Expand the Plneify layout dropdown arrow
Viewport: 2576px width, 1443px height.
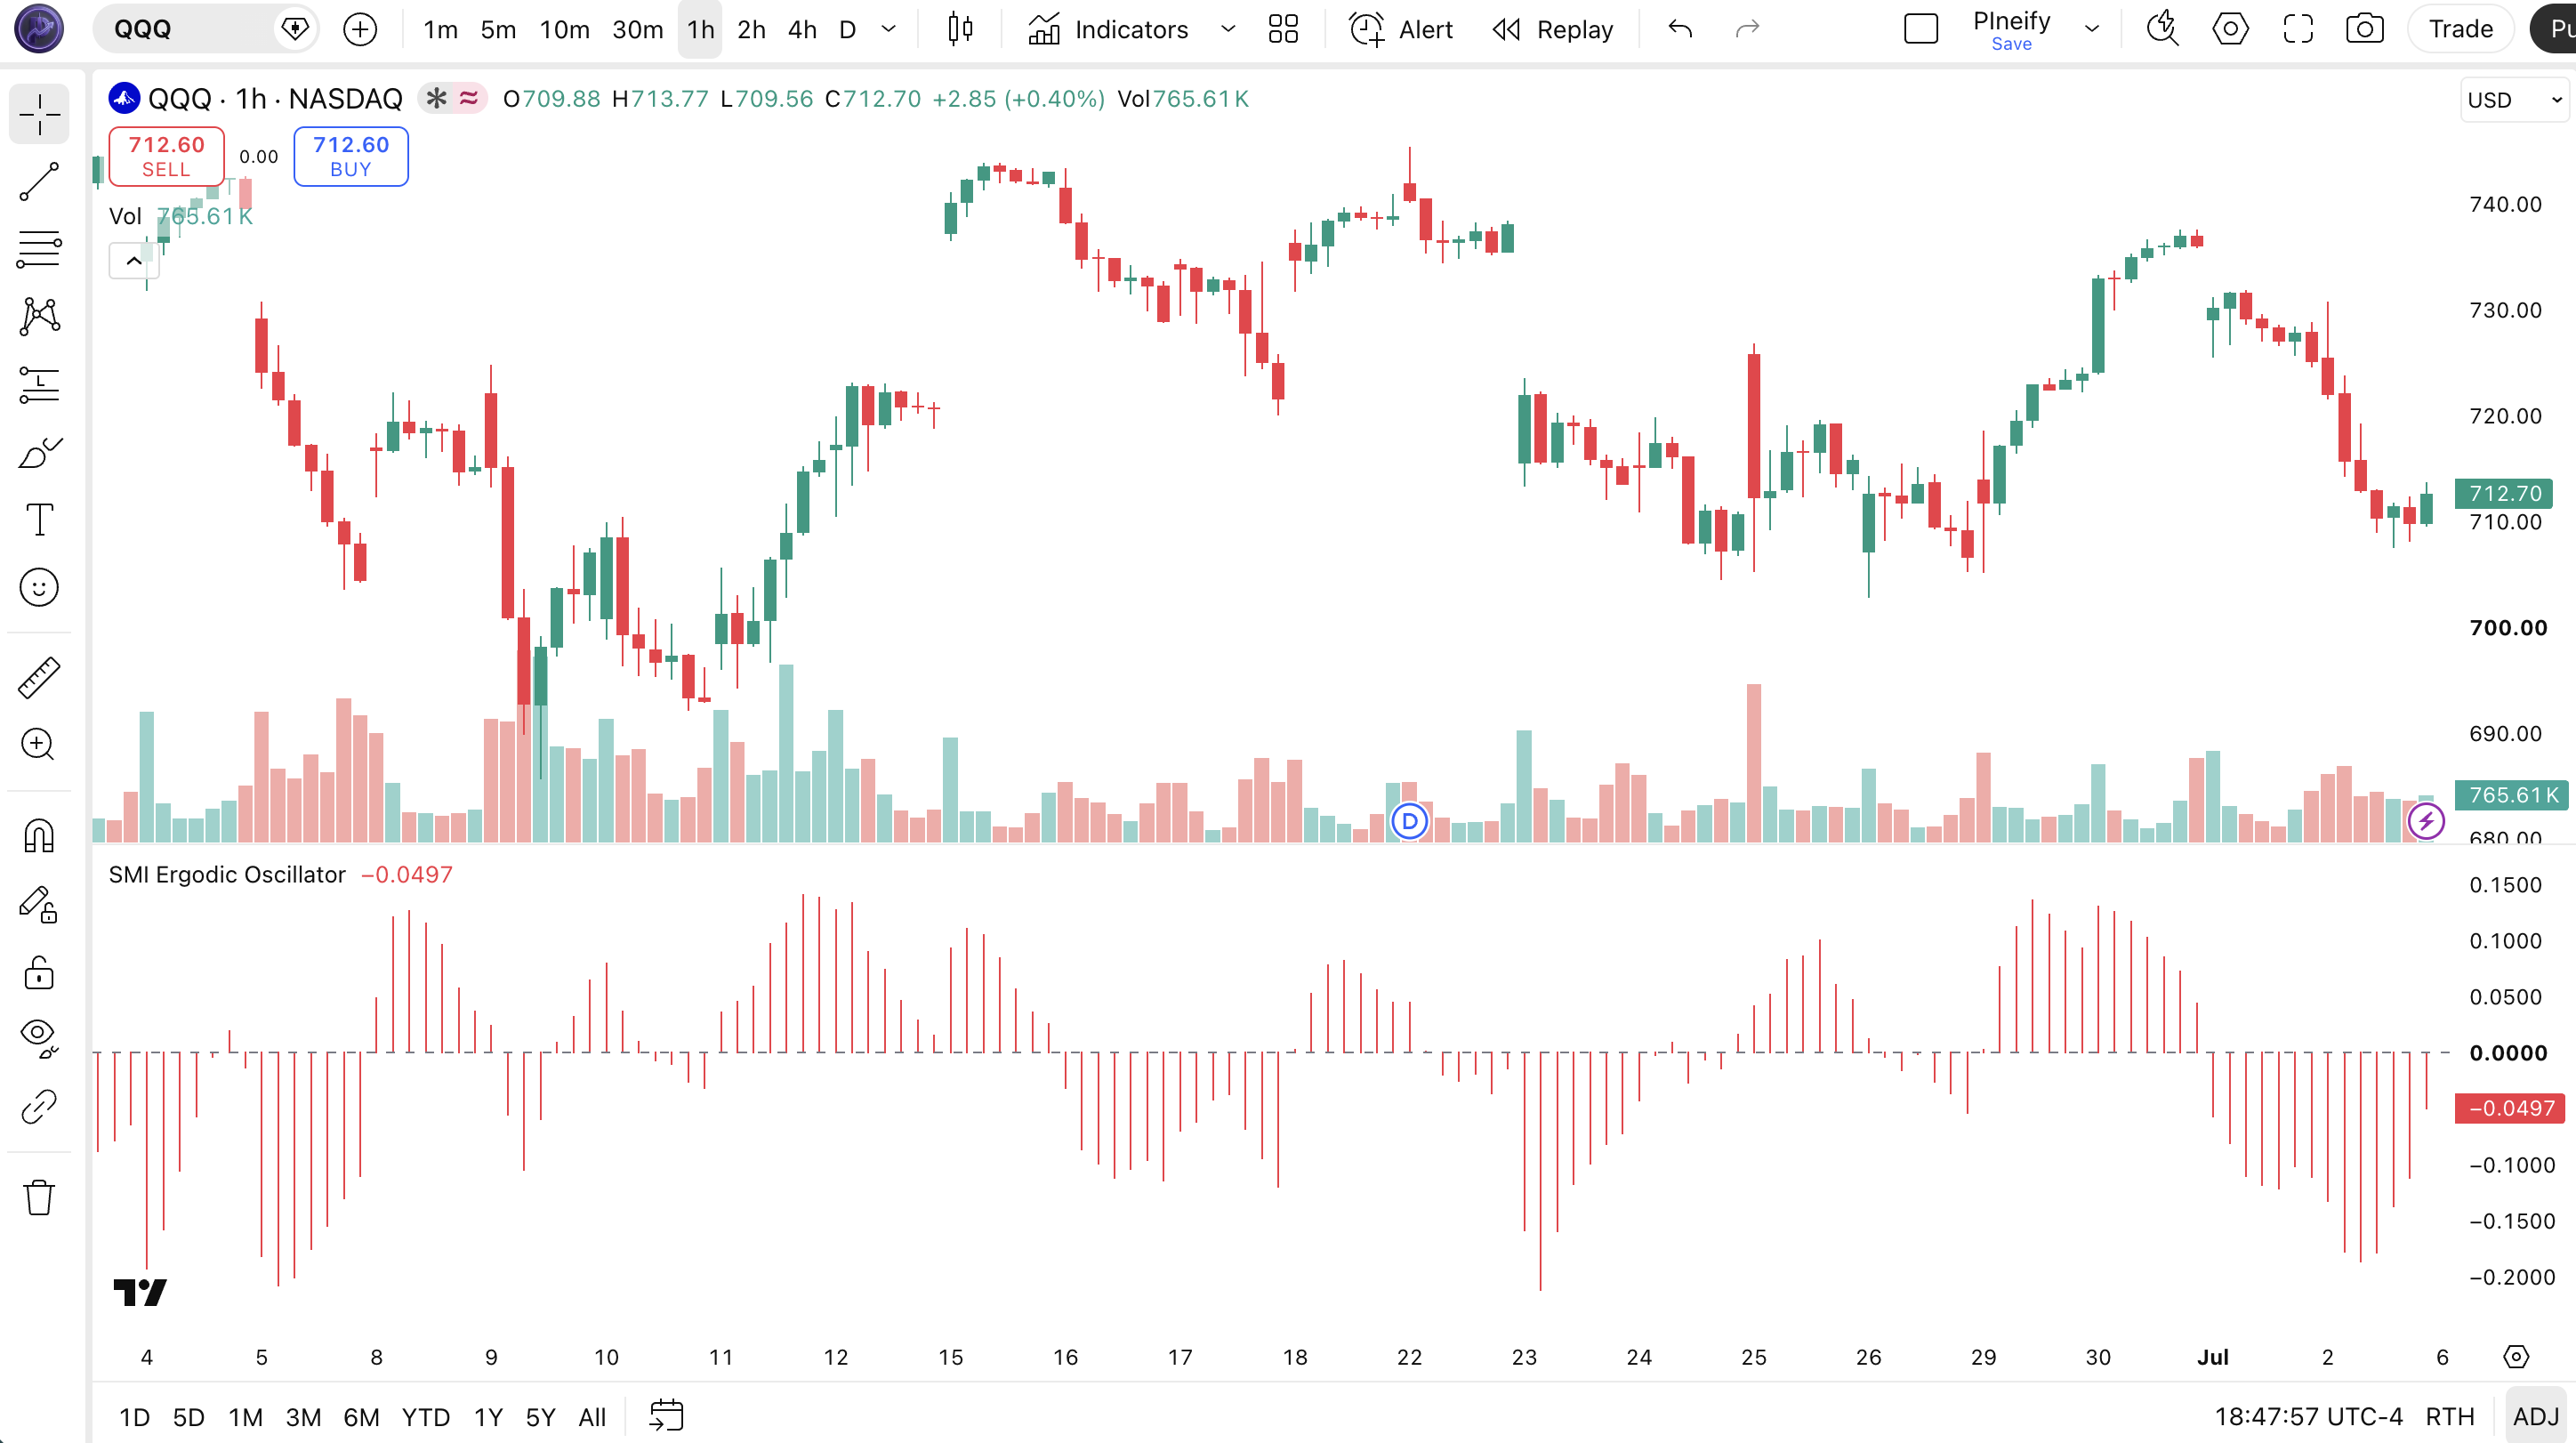tap(2091, 29)
